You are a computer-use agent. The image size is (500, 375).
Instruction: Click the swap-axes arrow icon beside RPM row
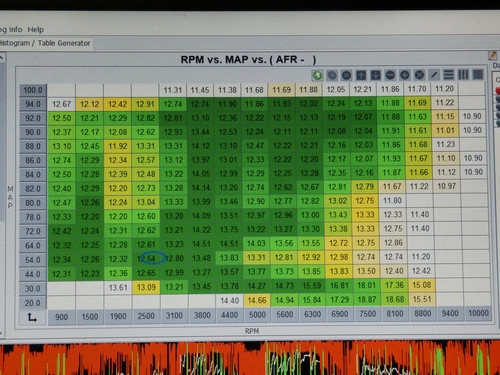tap(32, 317)
